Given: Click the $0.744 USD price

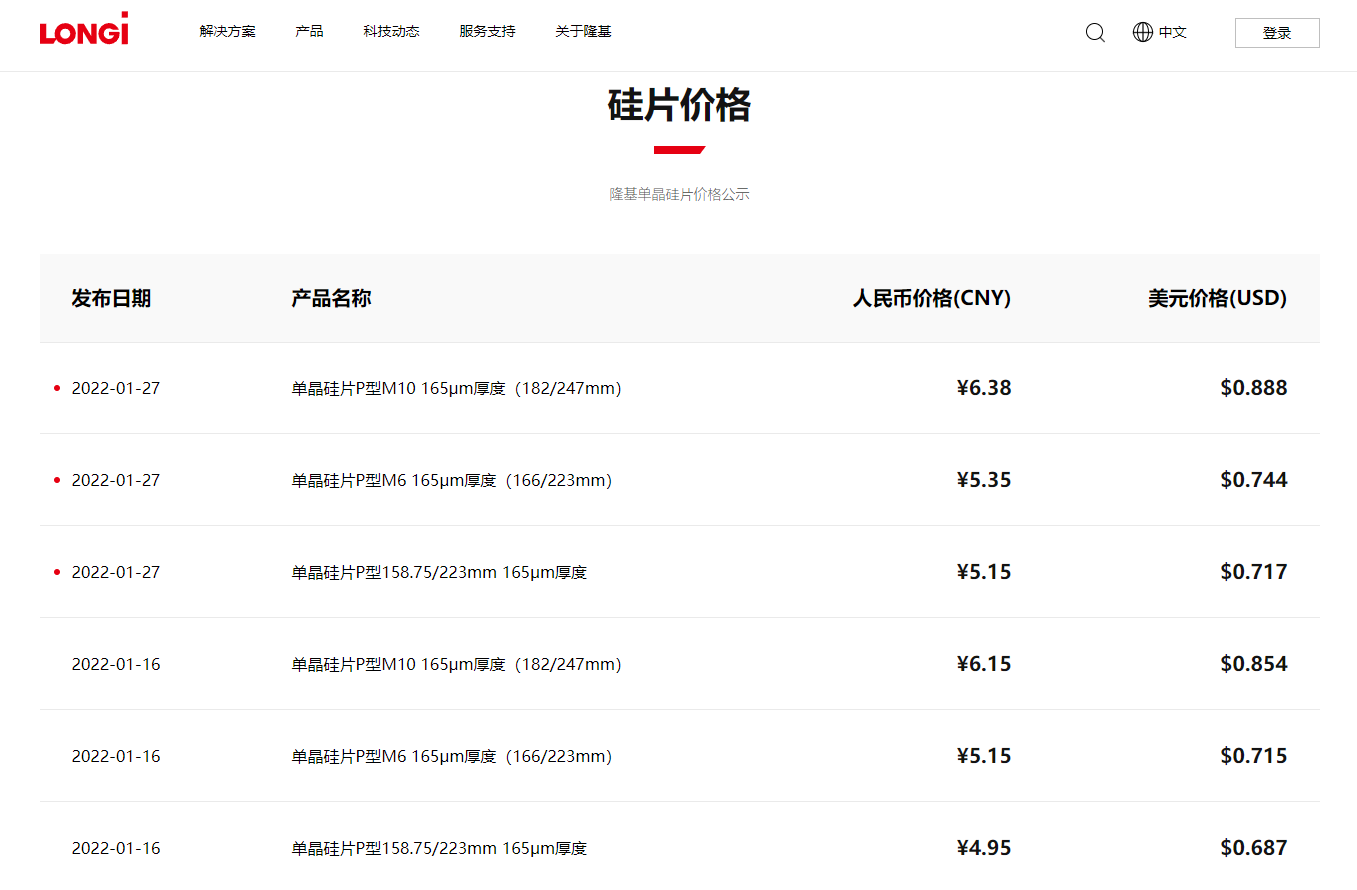Looking at the screenshot, I should click(1253, 480).
